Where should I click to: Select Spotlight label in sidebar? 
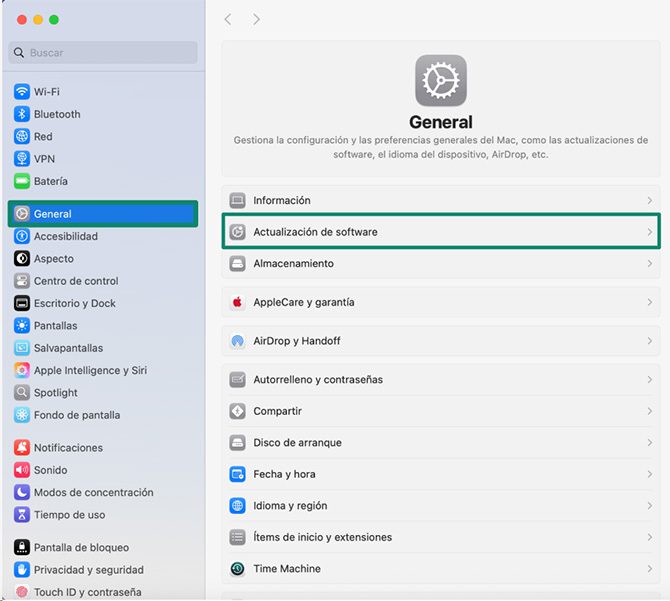(x=56, y=393)
